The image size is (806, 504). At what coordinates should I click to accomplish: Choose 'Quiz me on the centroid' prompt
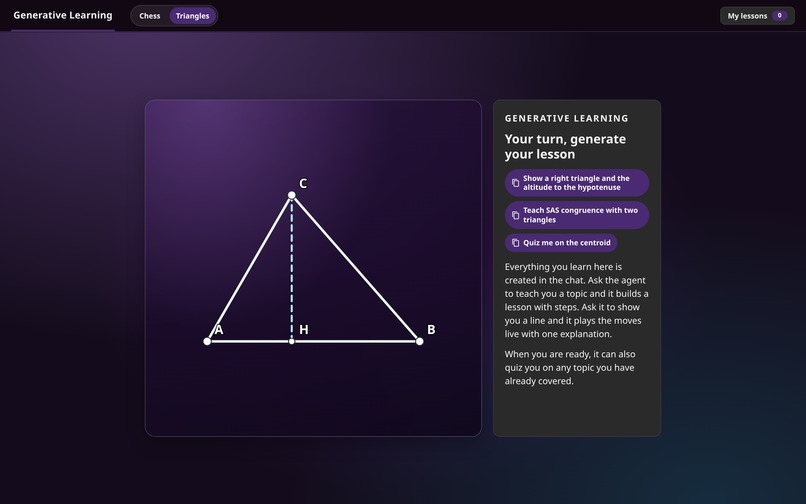[x=561, y=243]
